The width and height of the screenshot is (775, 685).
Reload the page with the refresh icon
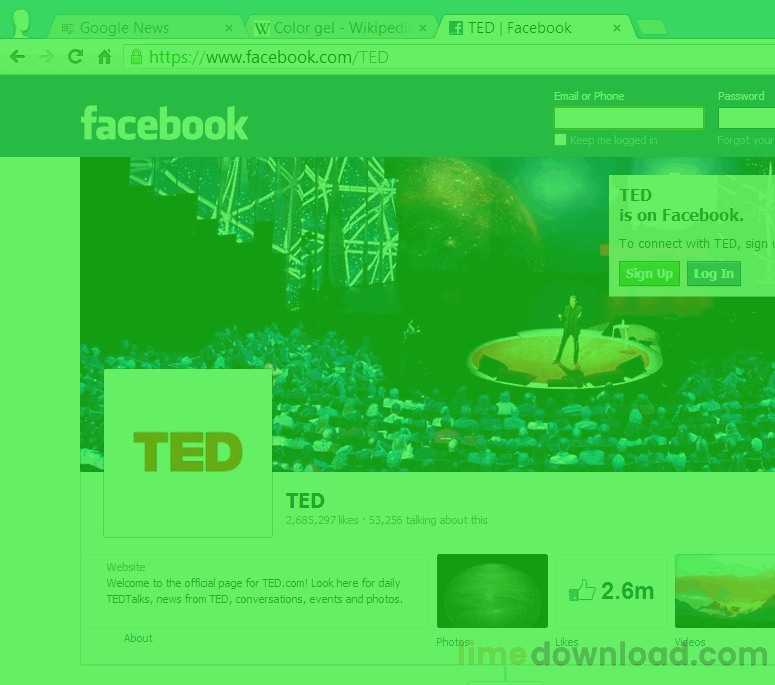point(75,57)
